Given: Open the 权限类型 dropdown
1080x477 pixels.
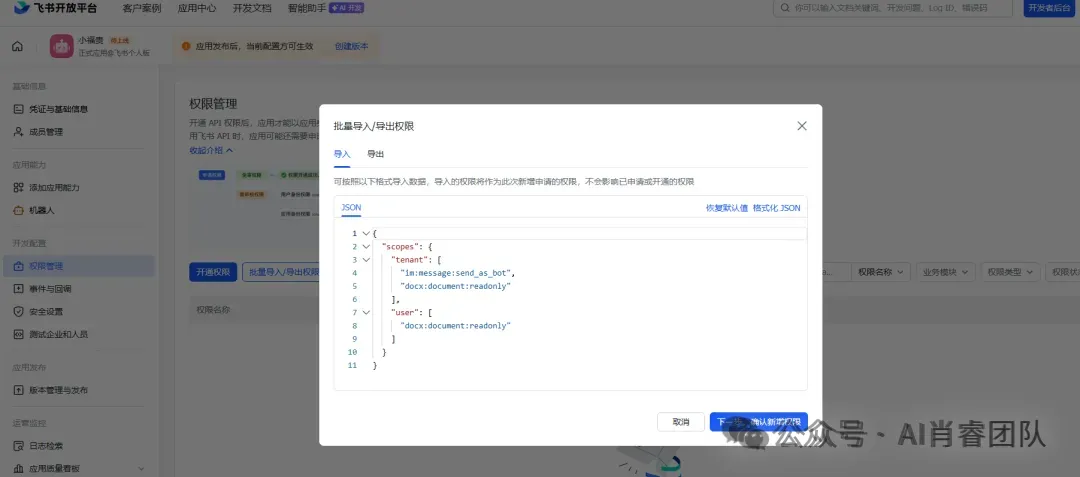Looking at the screenshot, I should click(1010, 272).
